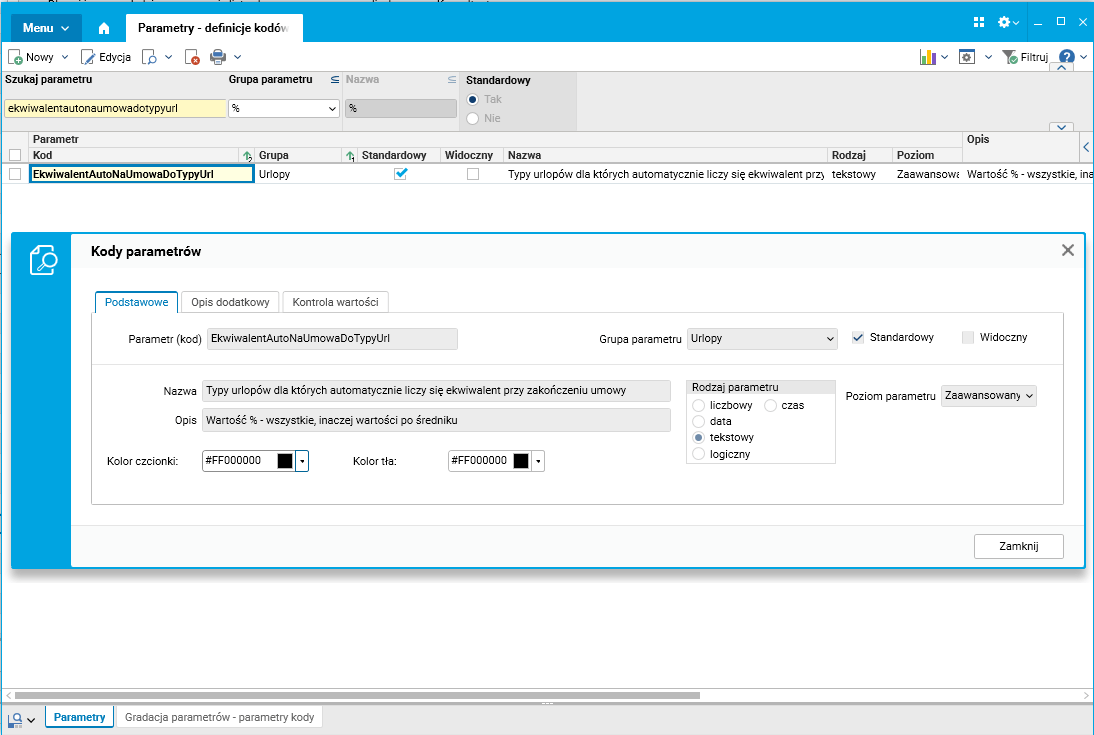Open the Menu button

point(46,28)
